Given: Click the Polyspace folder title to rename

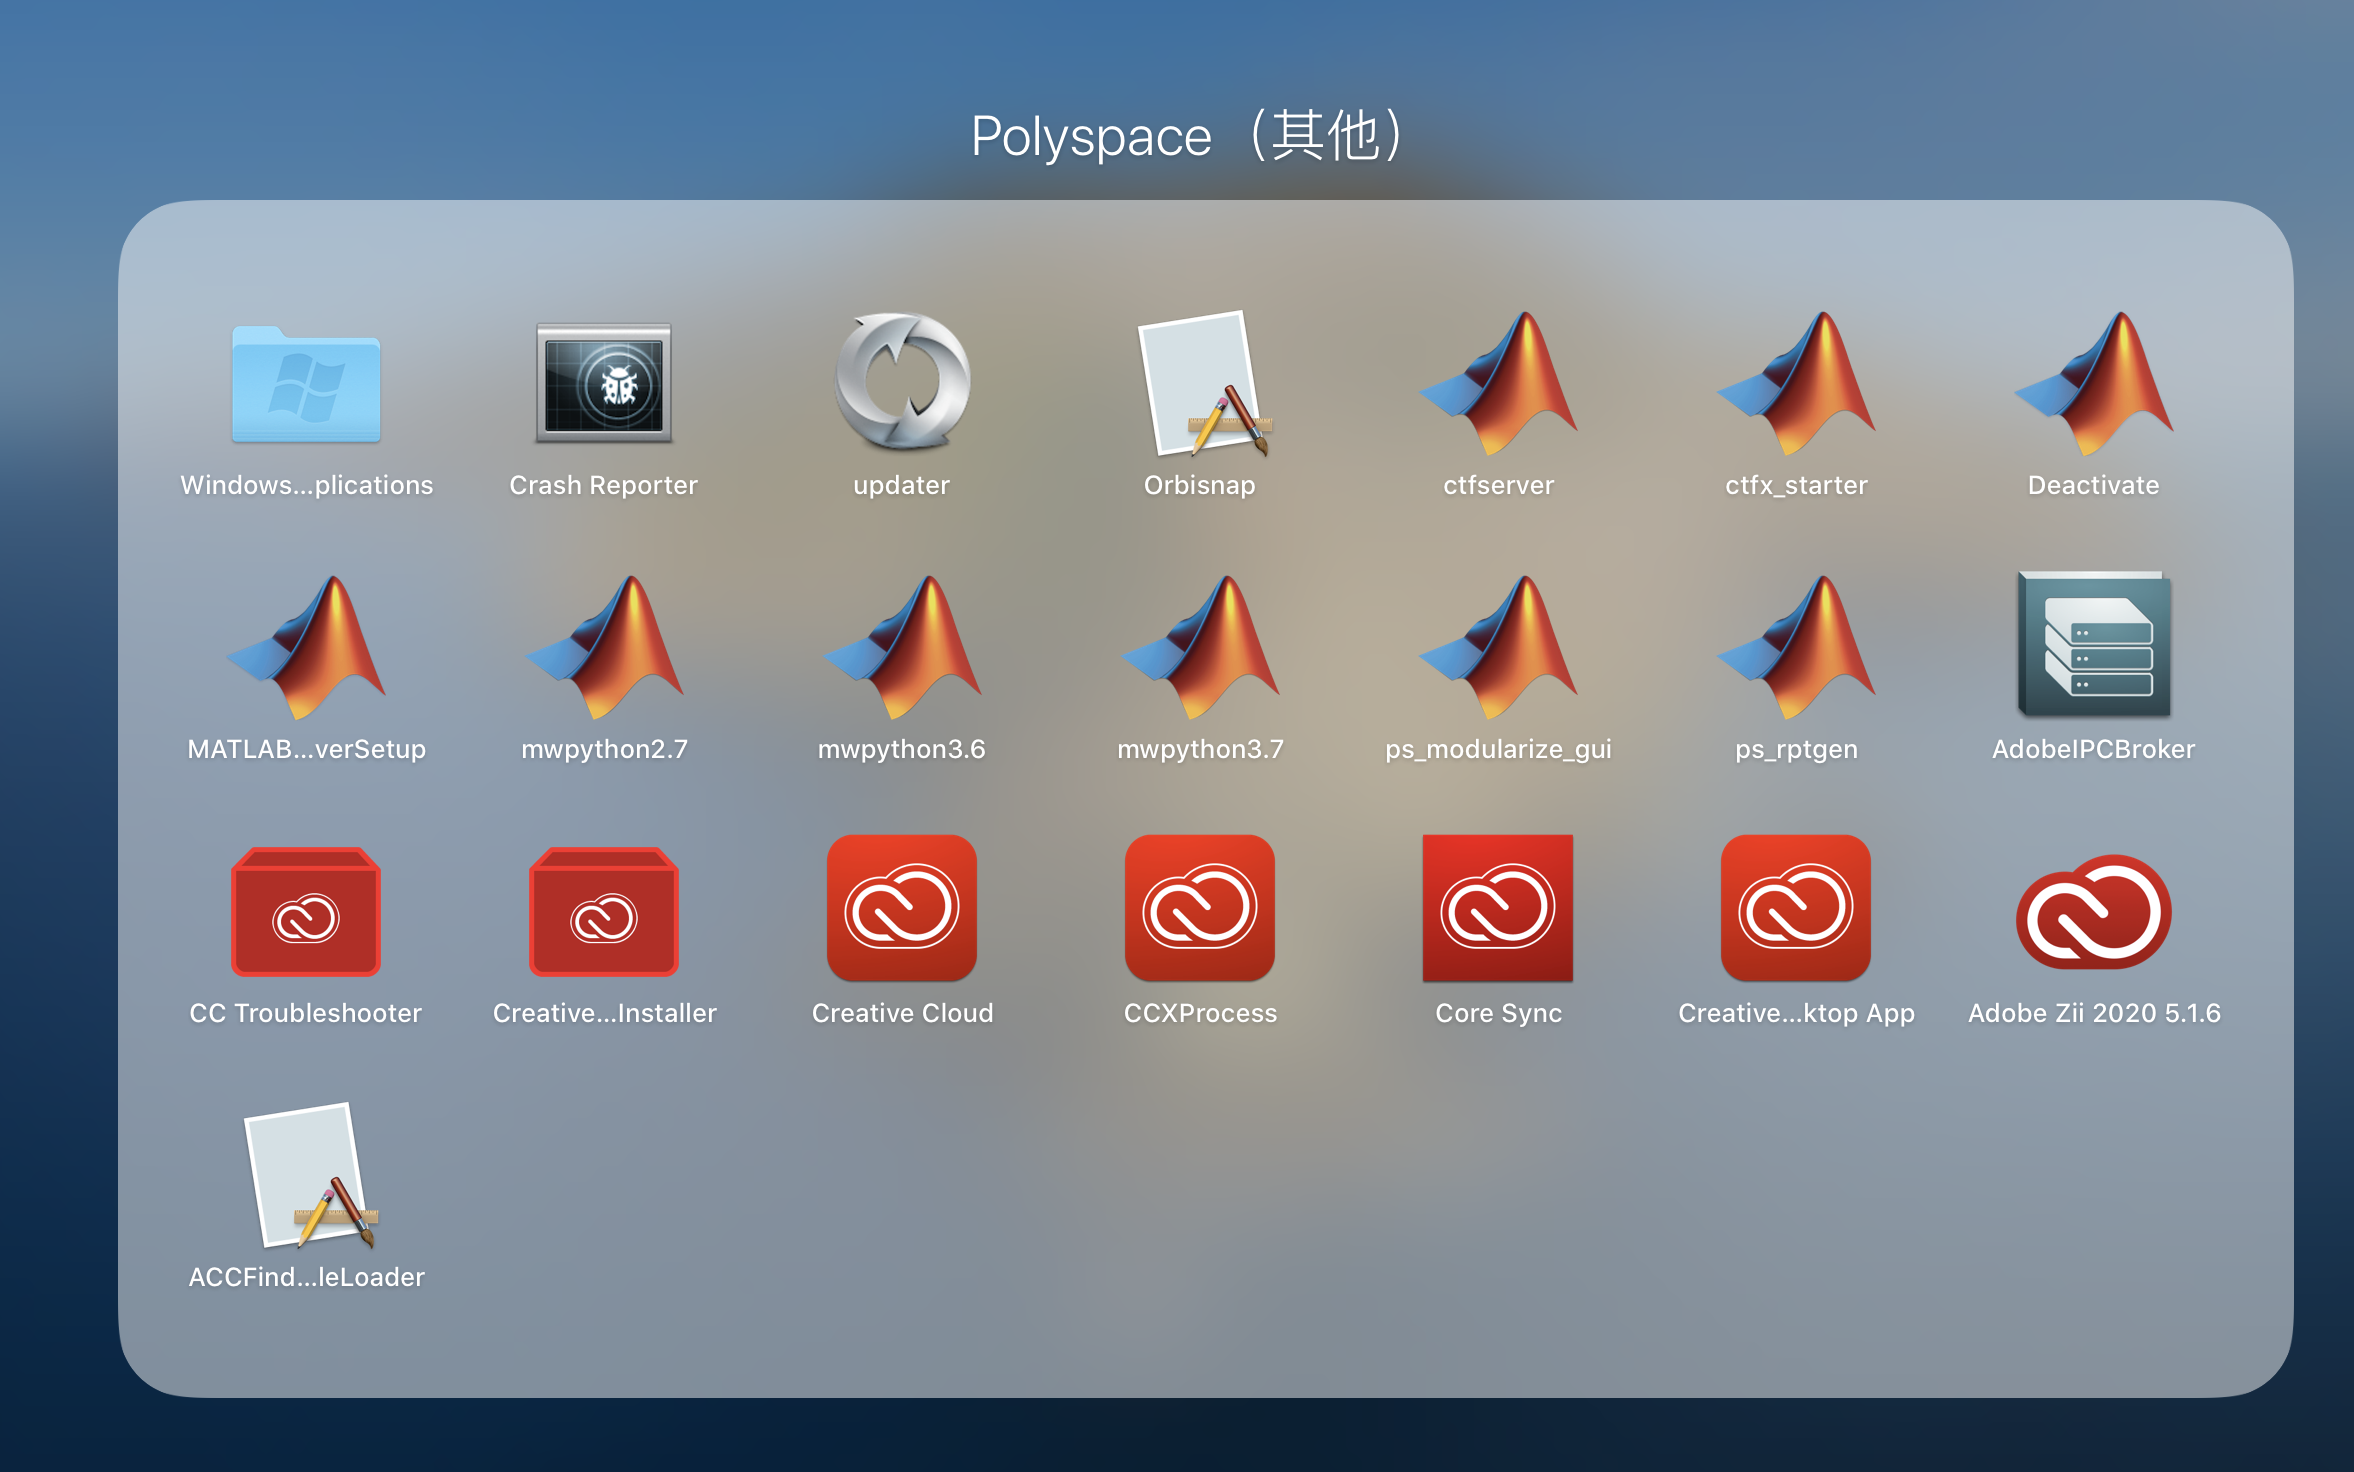Looking at the screenshot, I should (x=1190, y=136).
